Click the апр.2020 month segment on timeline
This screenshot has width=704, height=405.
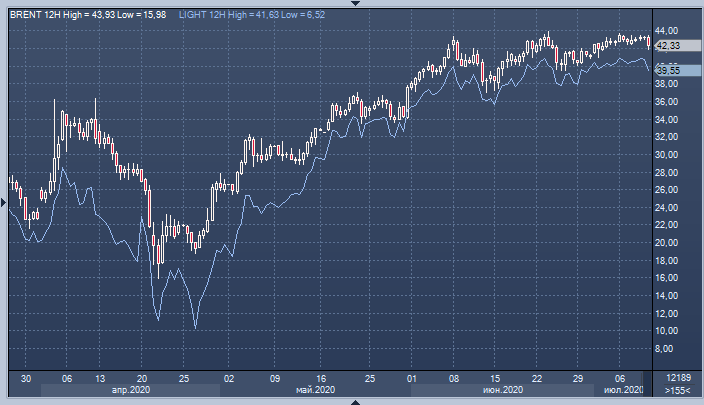point(131,390)
